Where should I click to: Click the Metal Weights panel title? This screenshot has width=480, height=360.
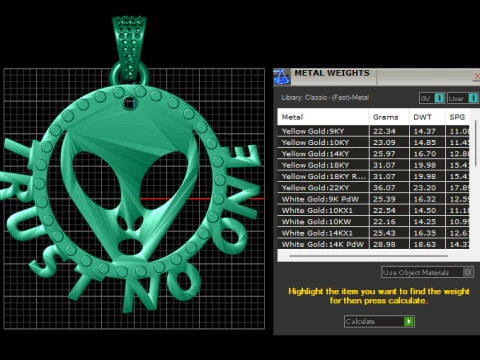(x=332, y=73)
